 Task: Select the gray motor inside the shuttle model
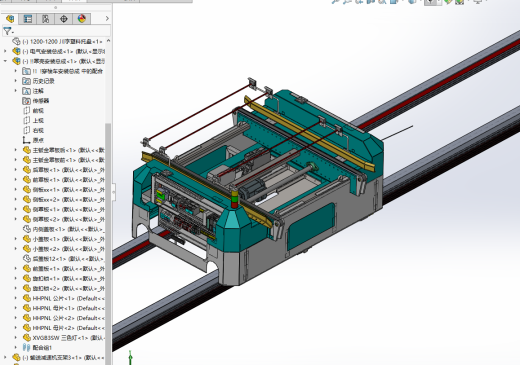pos(253,190)
